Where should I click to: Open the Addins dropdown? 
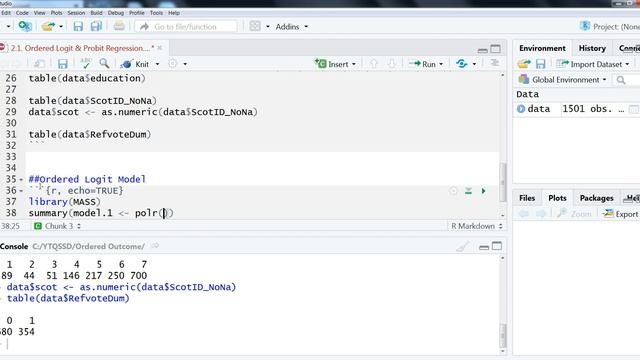coord(291,27)
